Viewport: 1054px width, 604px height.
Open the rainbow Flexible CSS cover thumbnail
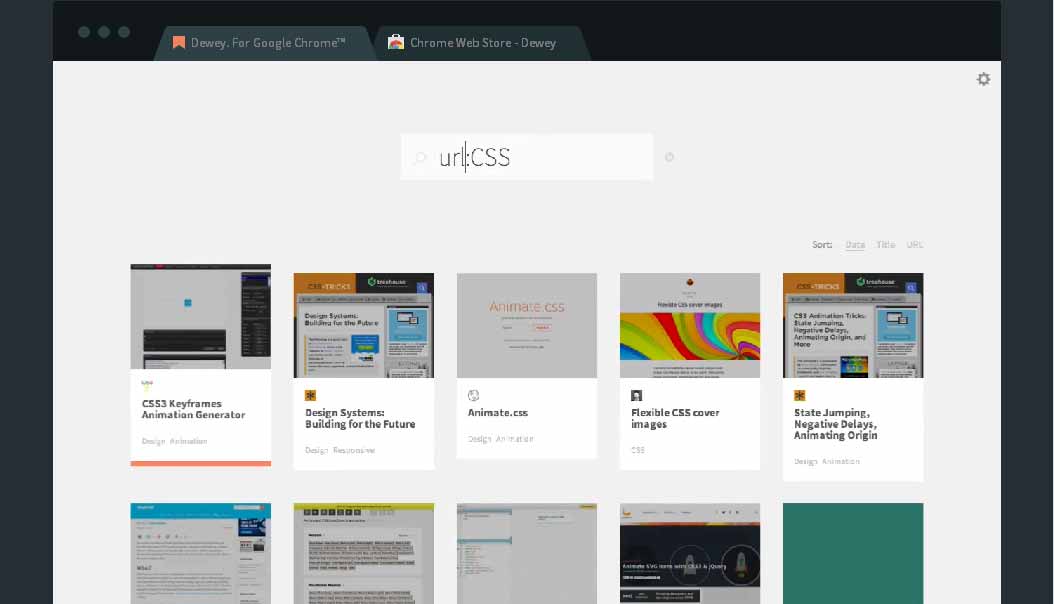click(x=690, y=325)
